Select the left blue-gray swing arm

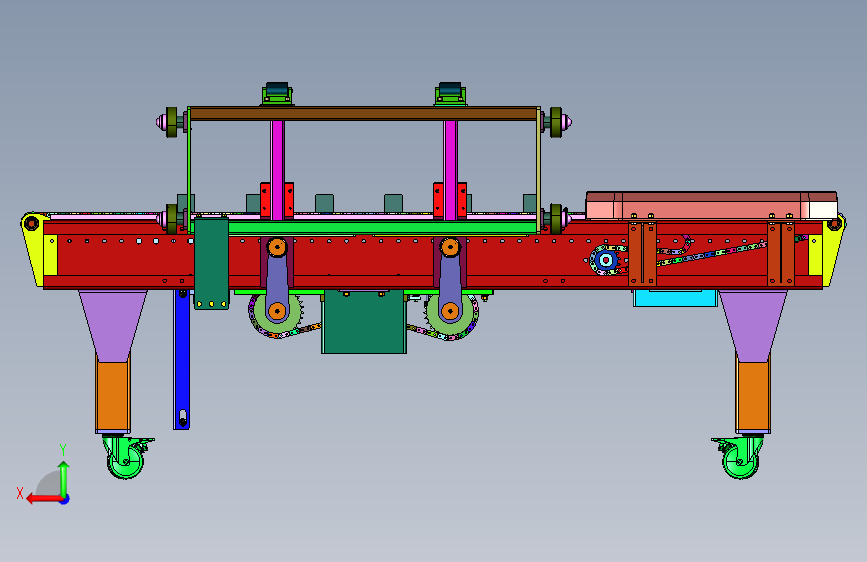click(277, 279)
